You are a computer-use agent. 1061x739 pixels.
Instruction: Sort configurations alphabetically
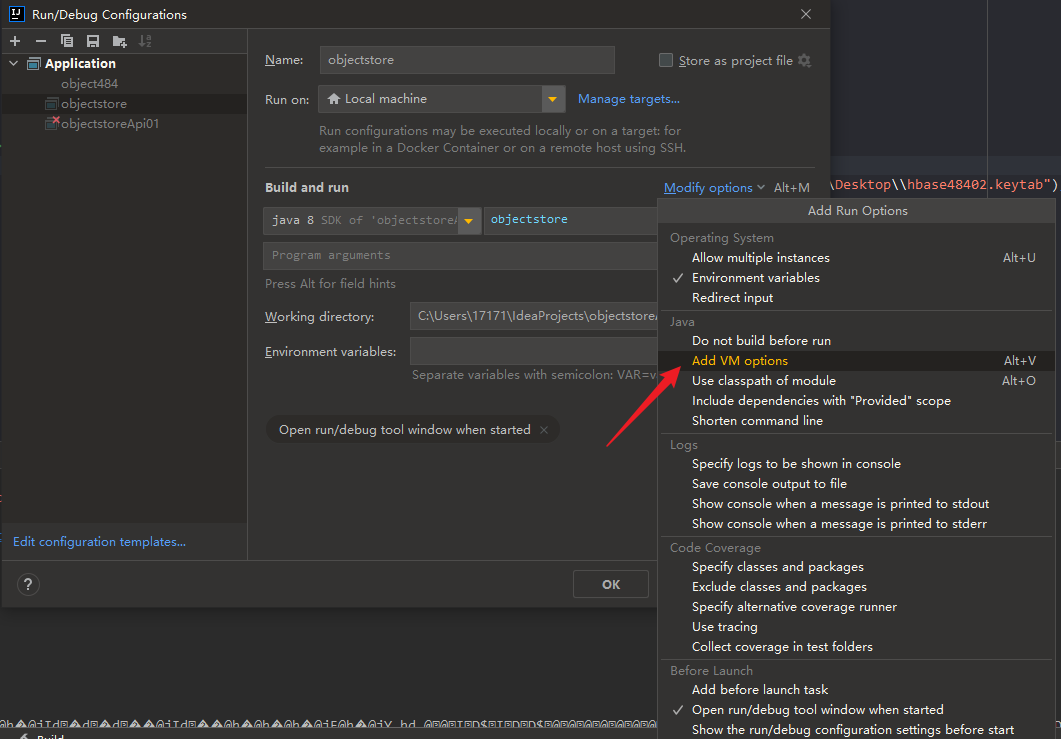[146, 41]
